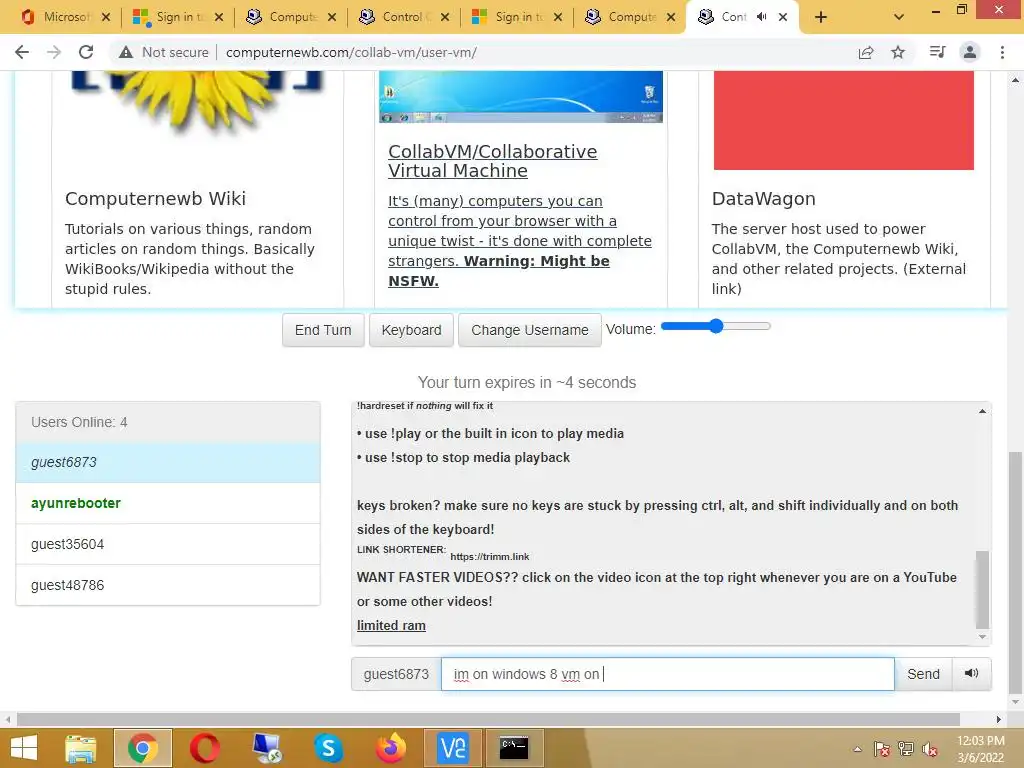Open the media control icon in toolbar
Screen dimensions: 1024x768
(x=937, y=52)
